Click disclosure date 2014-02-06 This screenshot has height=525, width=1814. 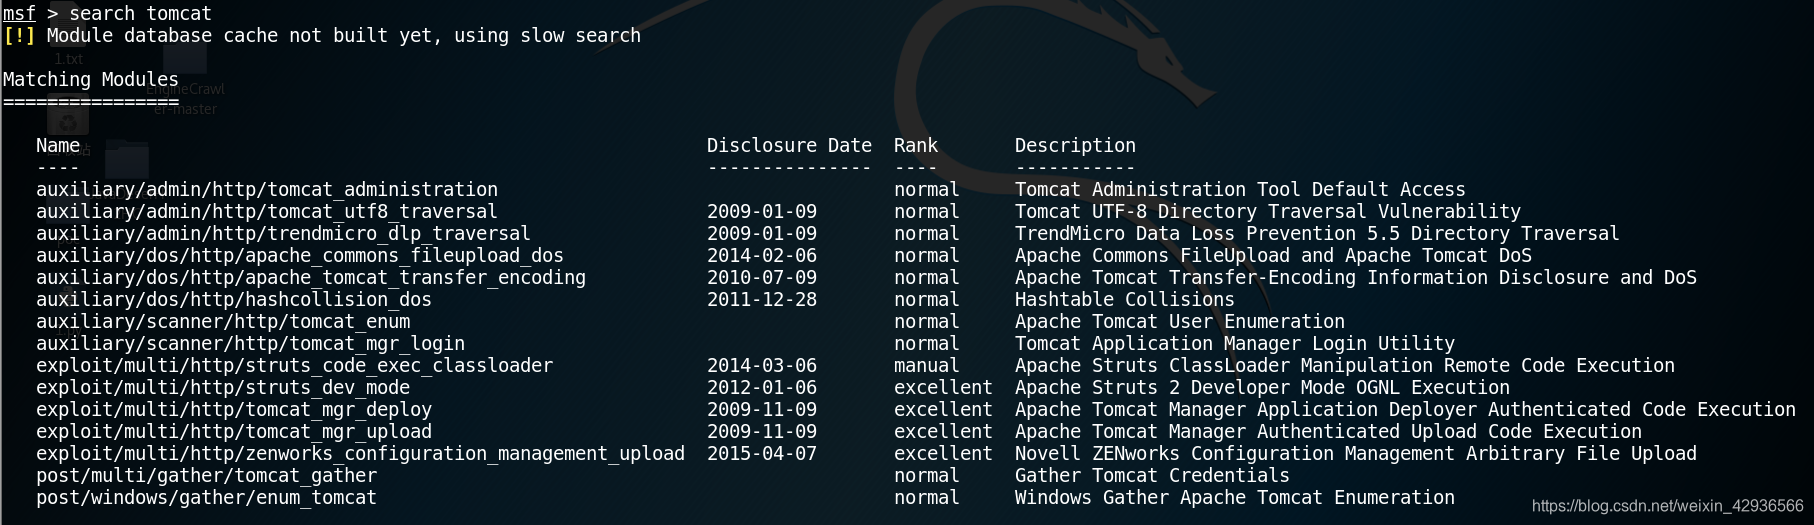point(762,256)
